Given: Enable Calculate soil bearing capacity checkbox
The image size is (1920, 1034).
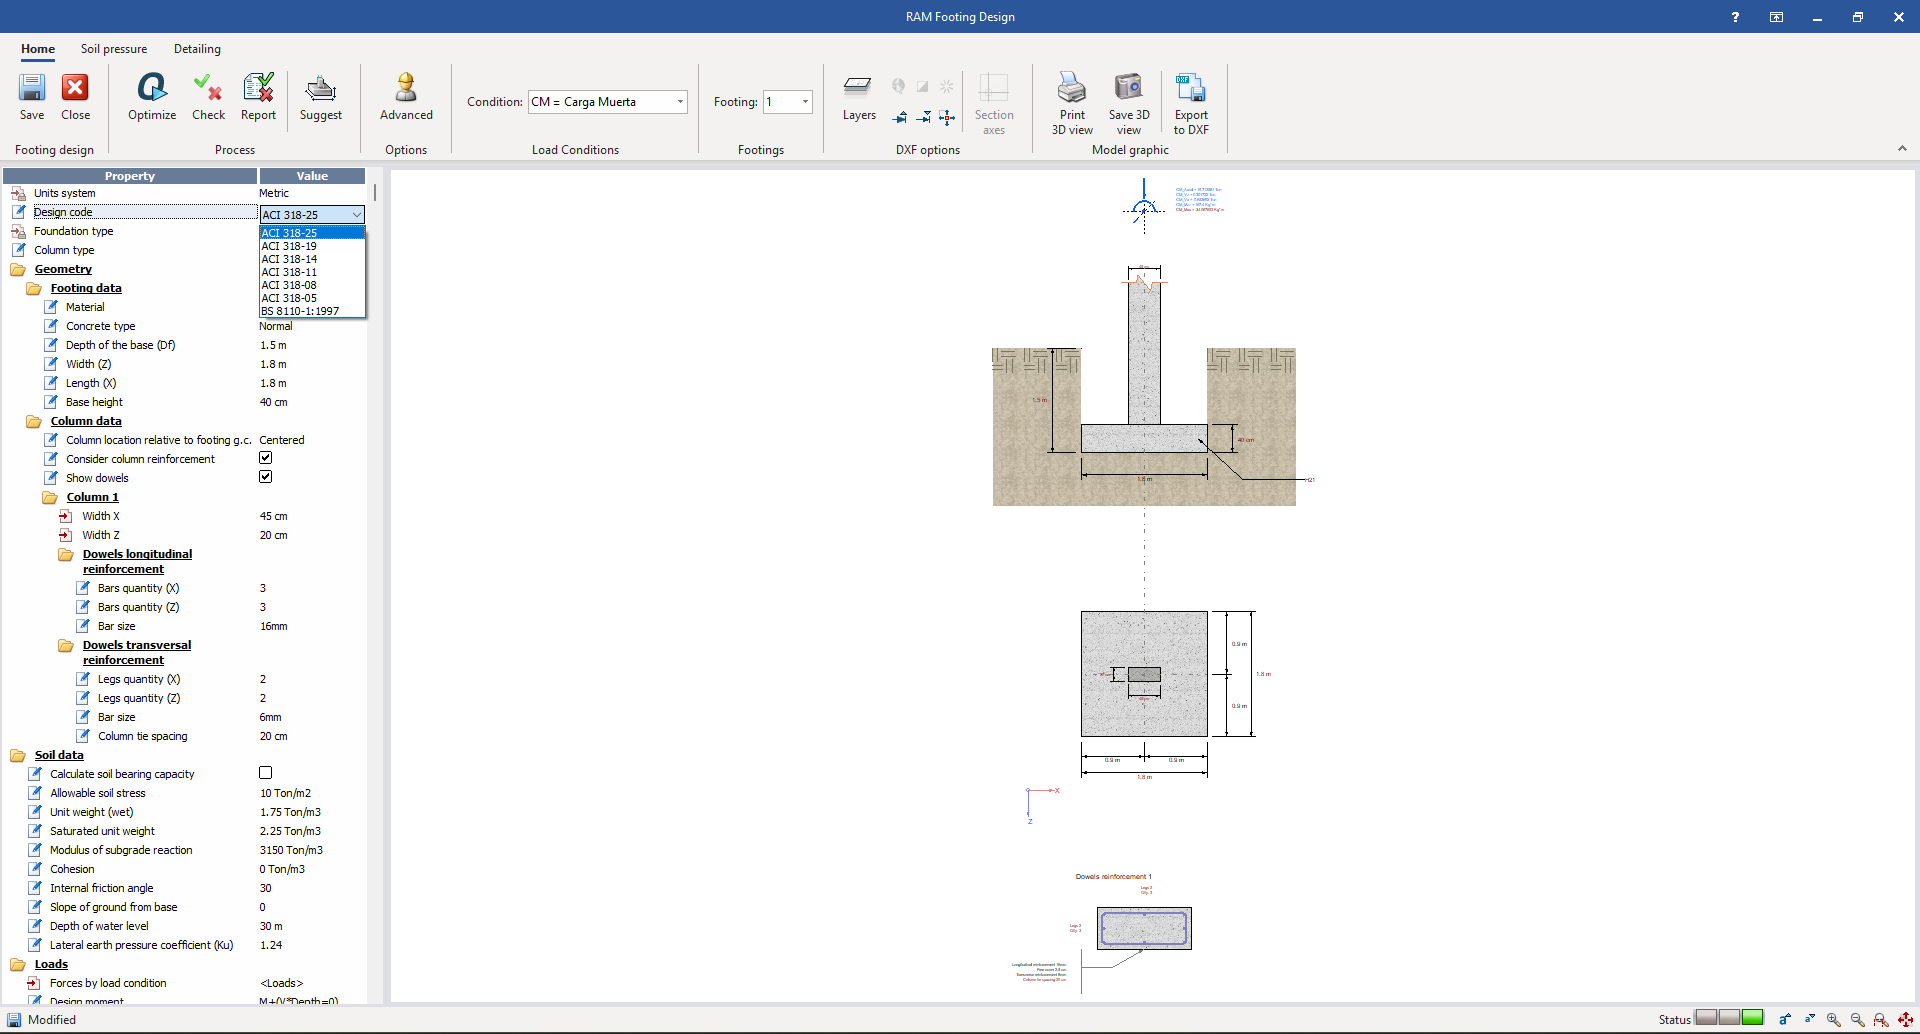Looking at the screenshot, I should coord(266,773).
